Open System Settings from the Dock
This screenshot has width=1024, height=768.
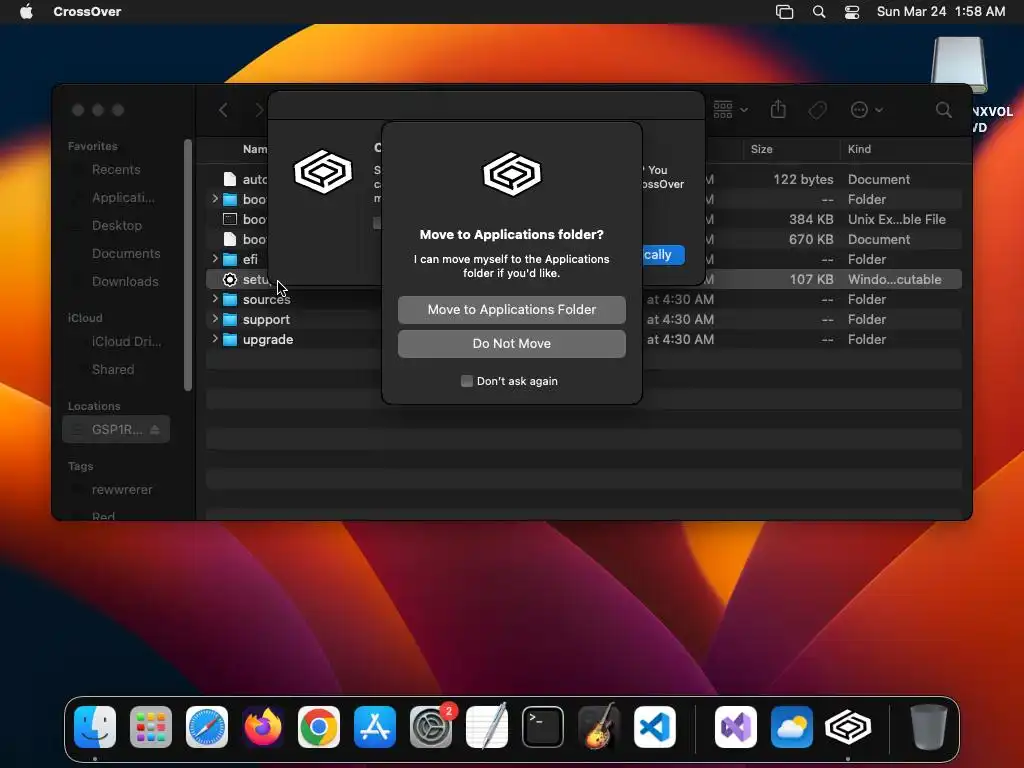click(x=431, y=727)
